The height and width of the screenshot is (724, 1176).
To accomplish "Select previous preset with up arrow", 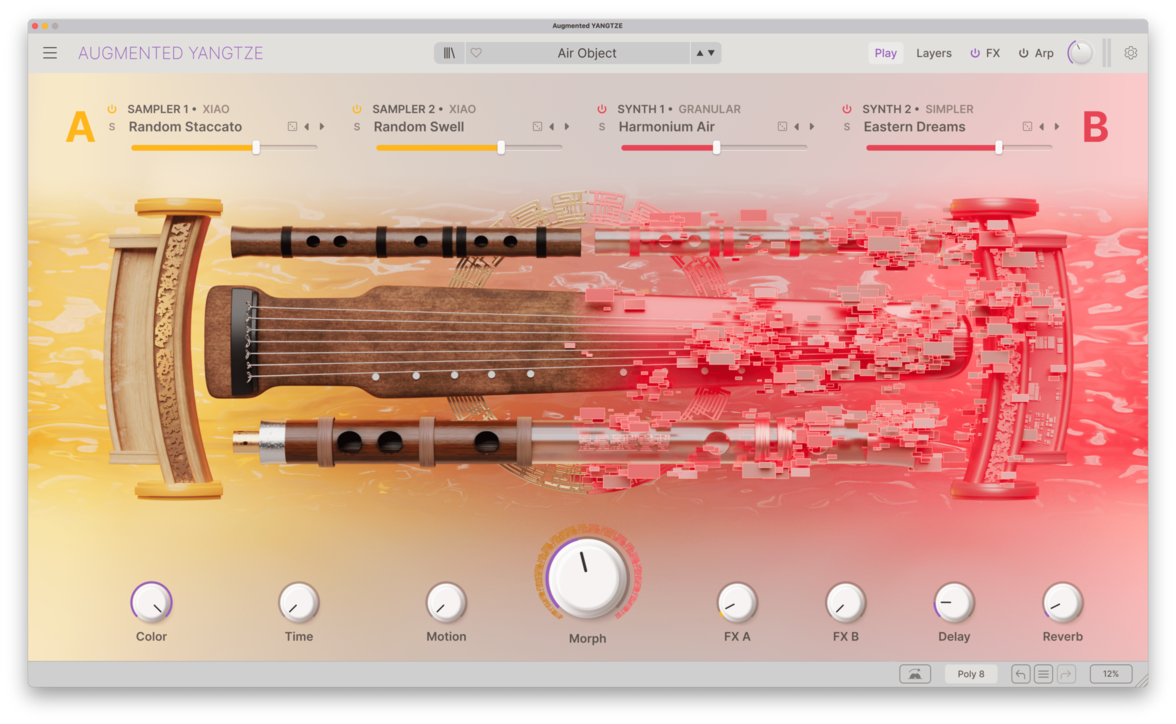I will tap(700, 53).
